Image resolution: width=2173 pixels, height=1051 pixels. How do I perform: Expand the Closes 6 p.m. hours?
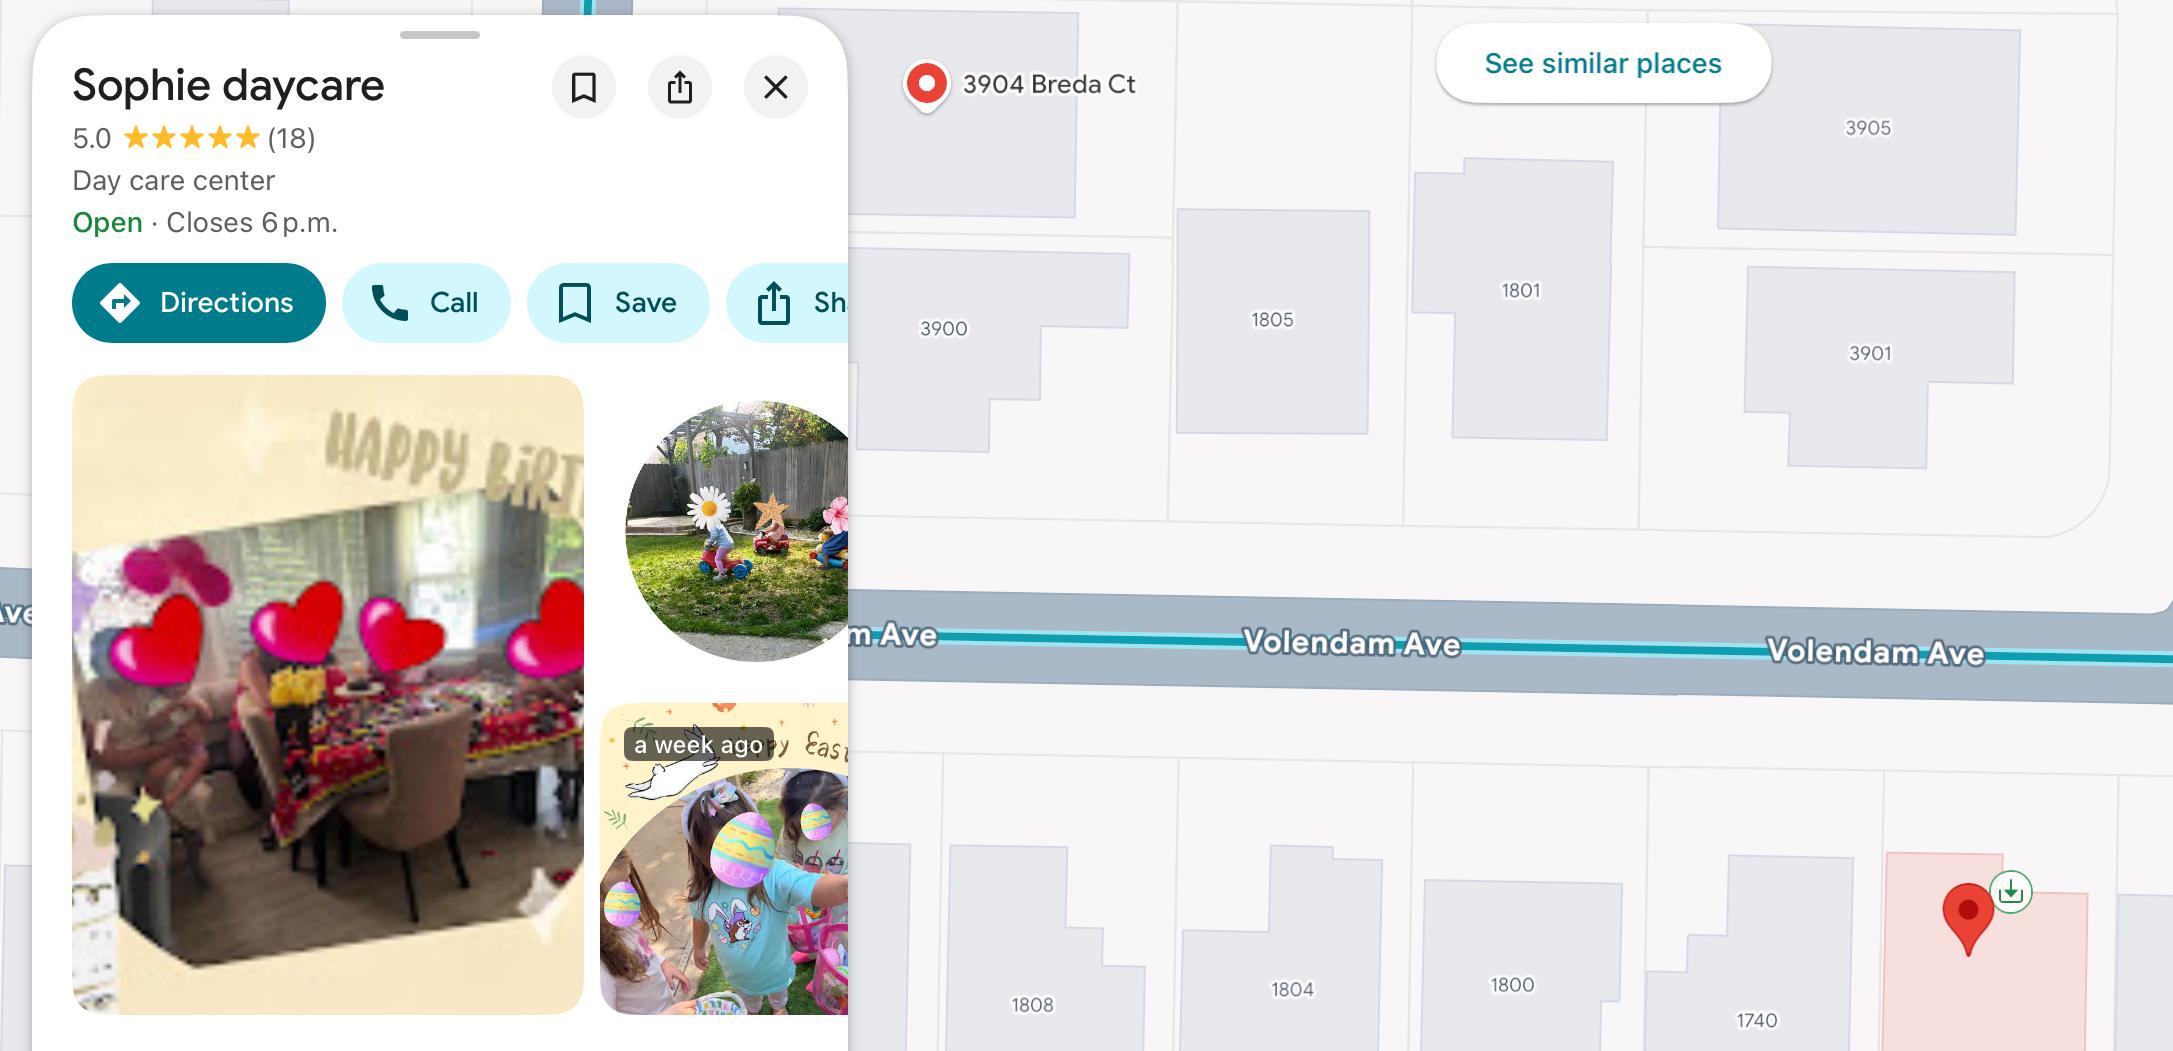tap(252, 223)
